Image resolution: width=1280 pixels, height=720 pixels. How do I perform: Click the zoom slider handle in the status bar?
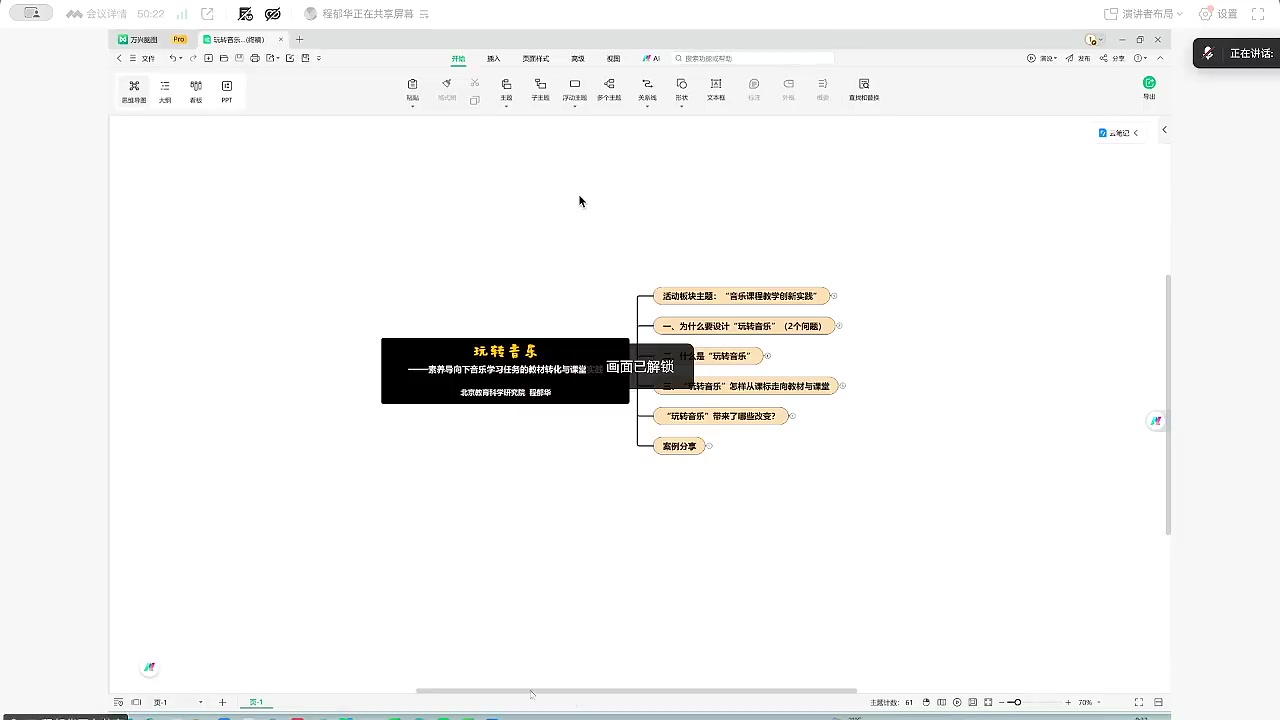pos(1017,702)
